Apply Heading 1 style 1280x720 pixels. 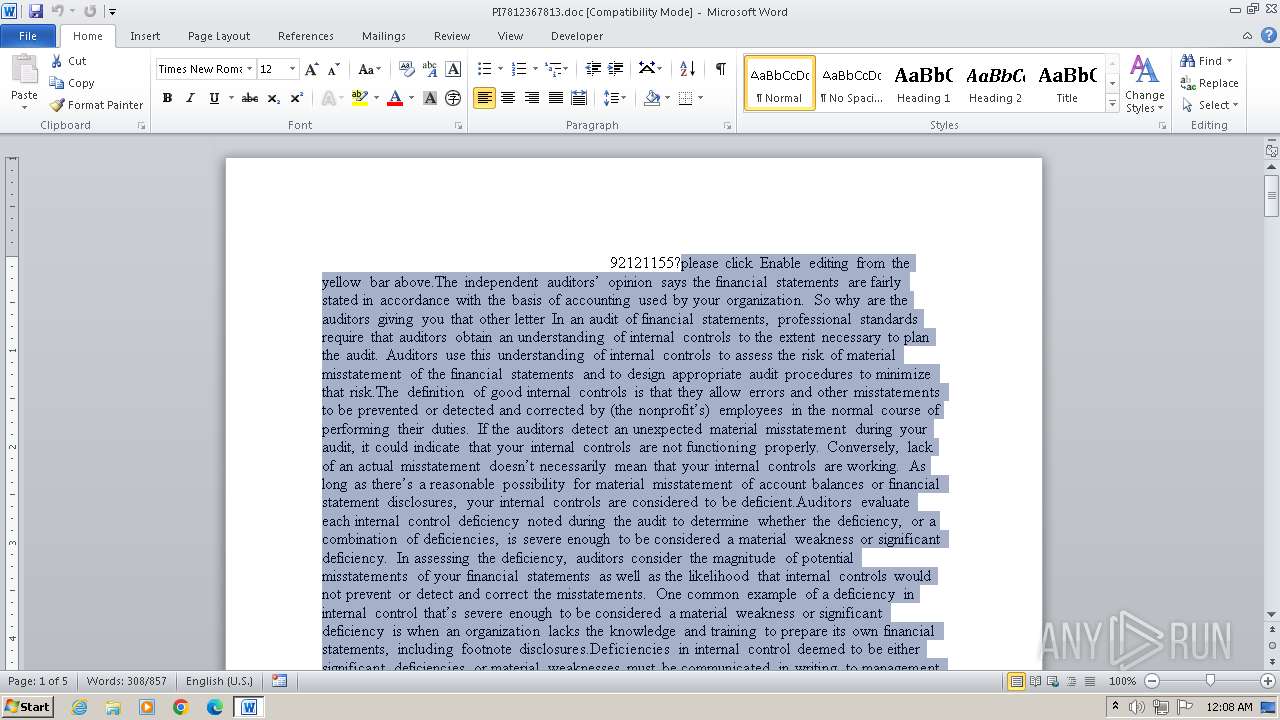[923, 83]
